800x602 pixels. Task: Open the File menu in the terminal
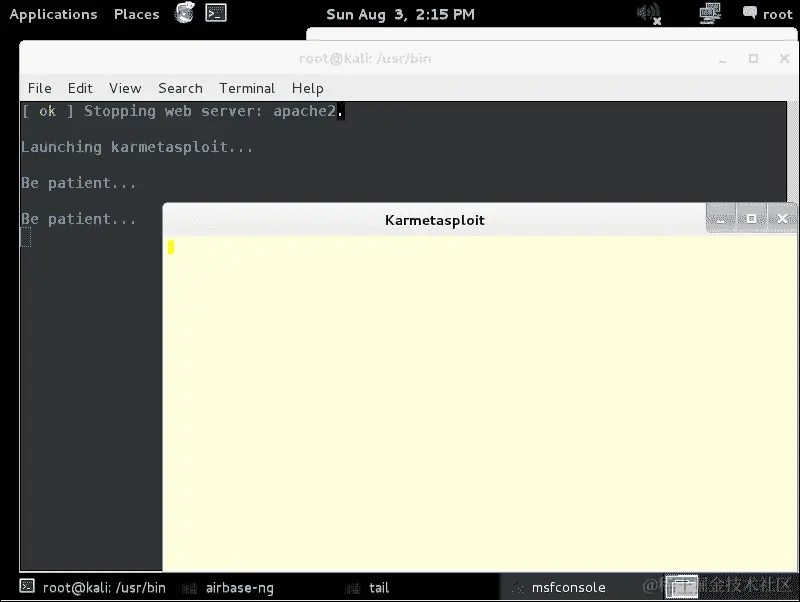coord(39,88)
